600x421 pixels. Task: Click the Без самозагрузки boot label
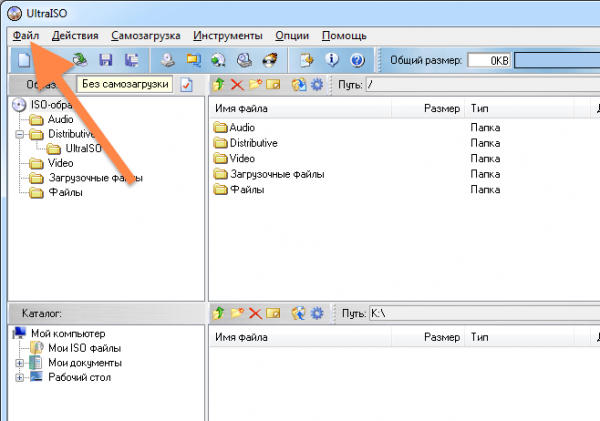tap(125, 84)
